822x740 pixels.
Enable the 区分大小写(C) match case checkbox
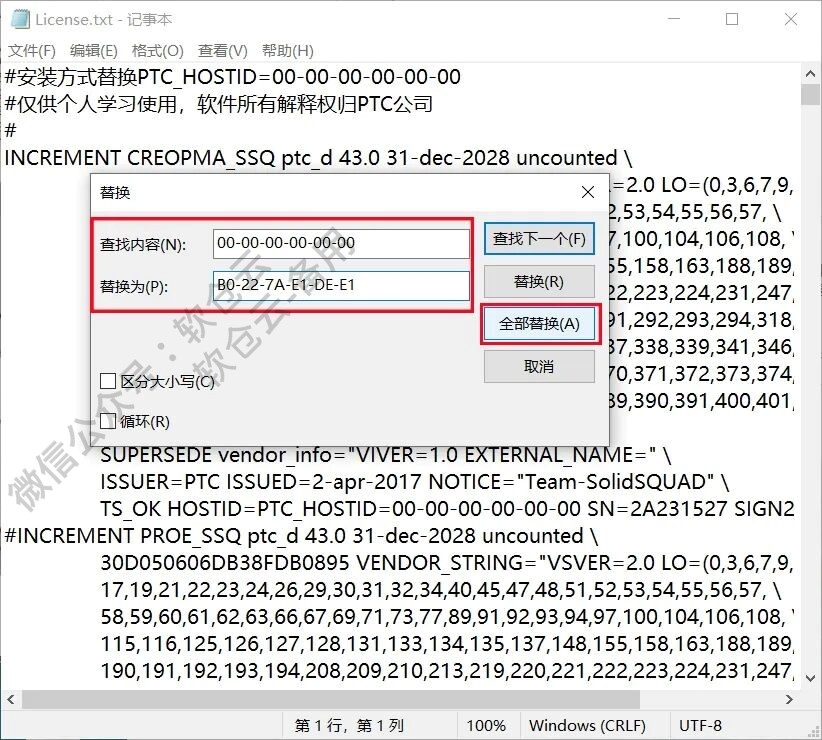click(106, 381)
